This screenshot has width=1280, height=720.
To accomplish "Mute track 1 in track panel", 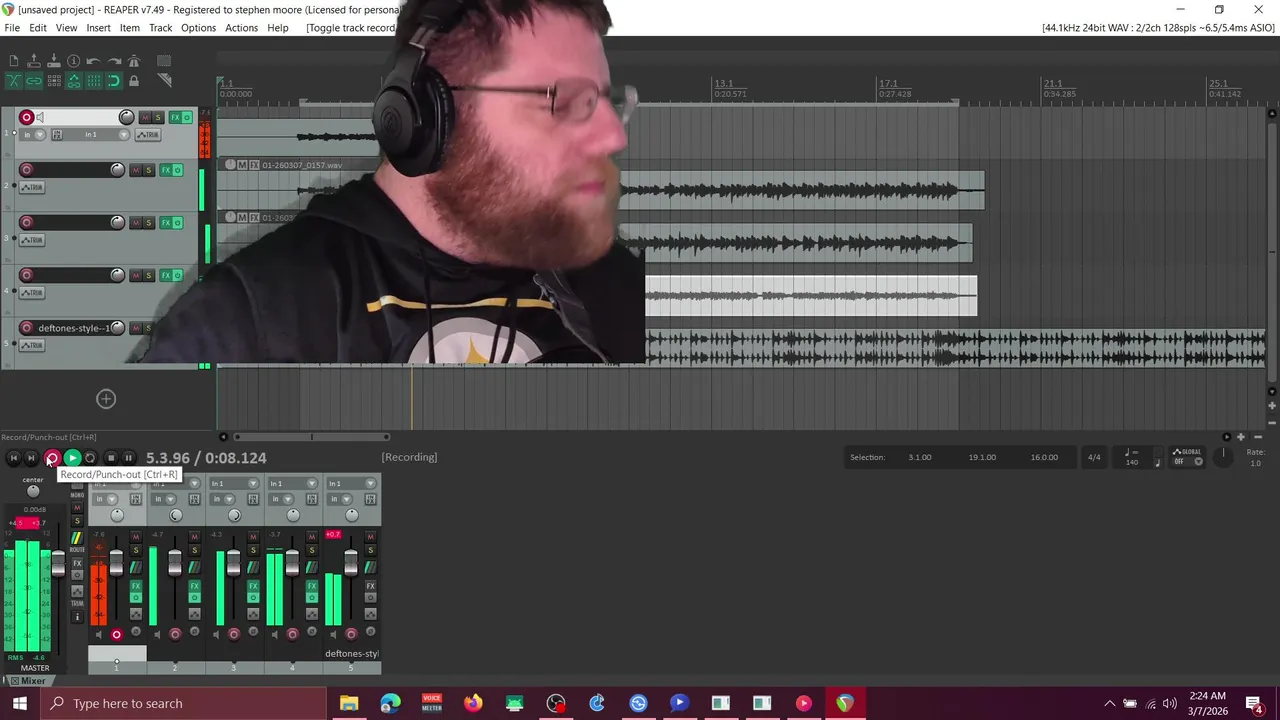I will [145, 117].
